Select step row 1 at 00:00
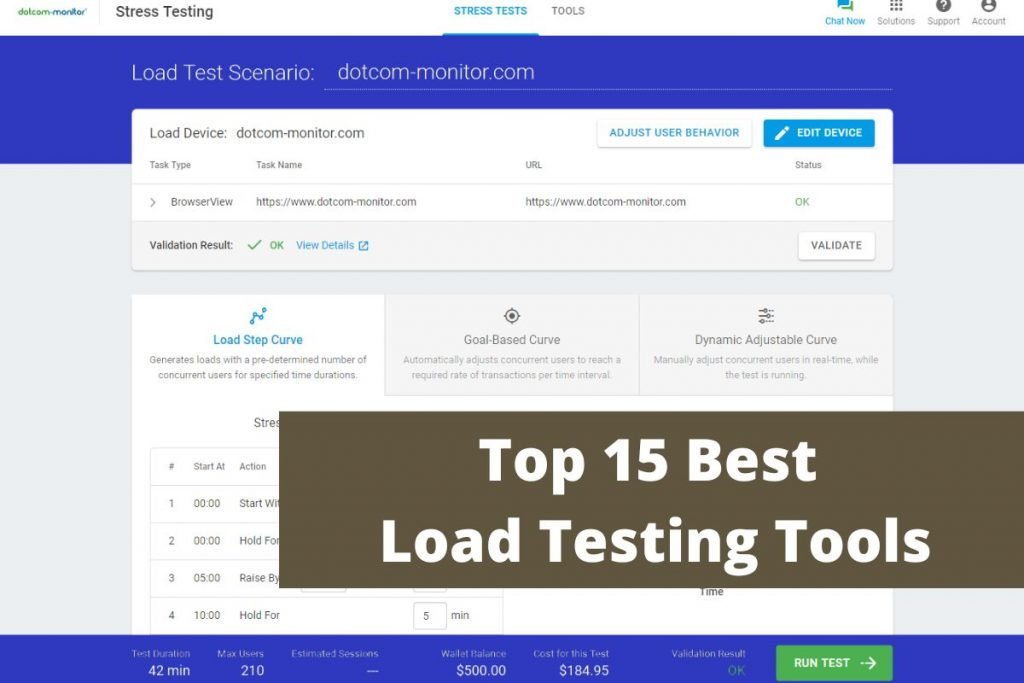 point(215,503)
